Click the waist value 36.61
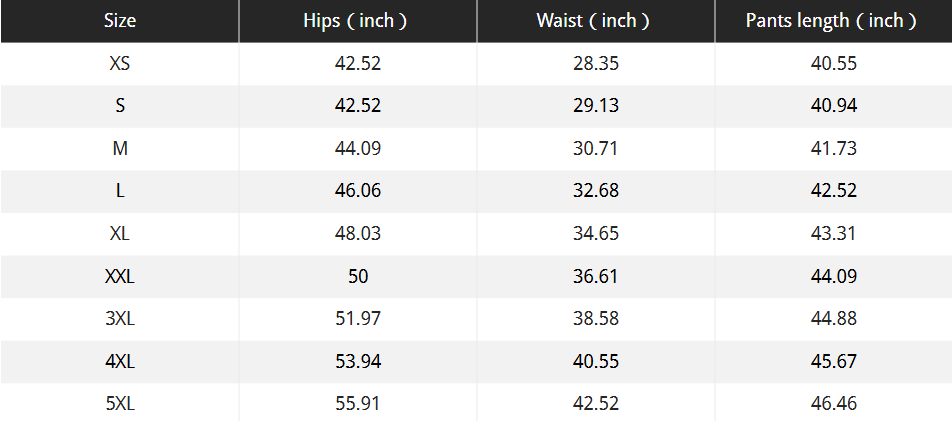 tap(596, 276)
